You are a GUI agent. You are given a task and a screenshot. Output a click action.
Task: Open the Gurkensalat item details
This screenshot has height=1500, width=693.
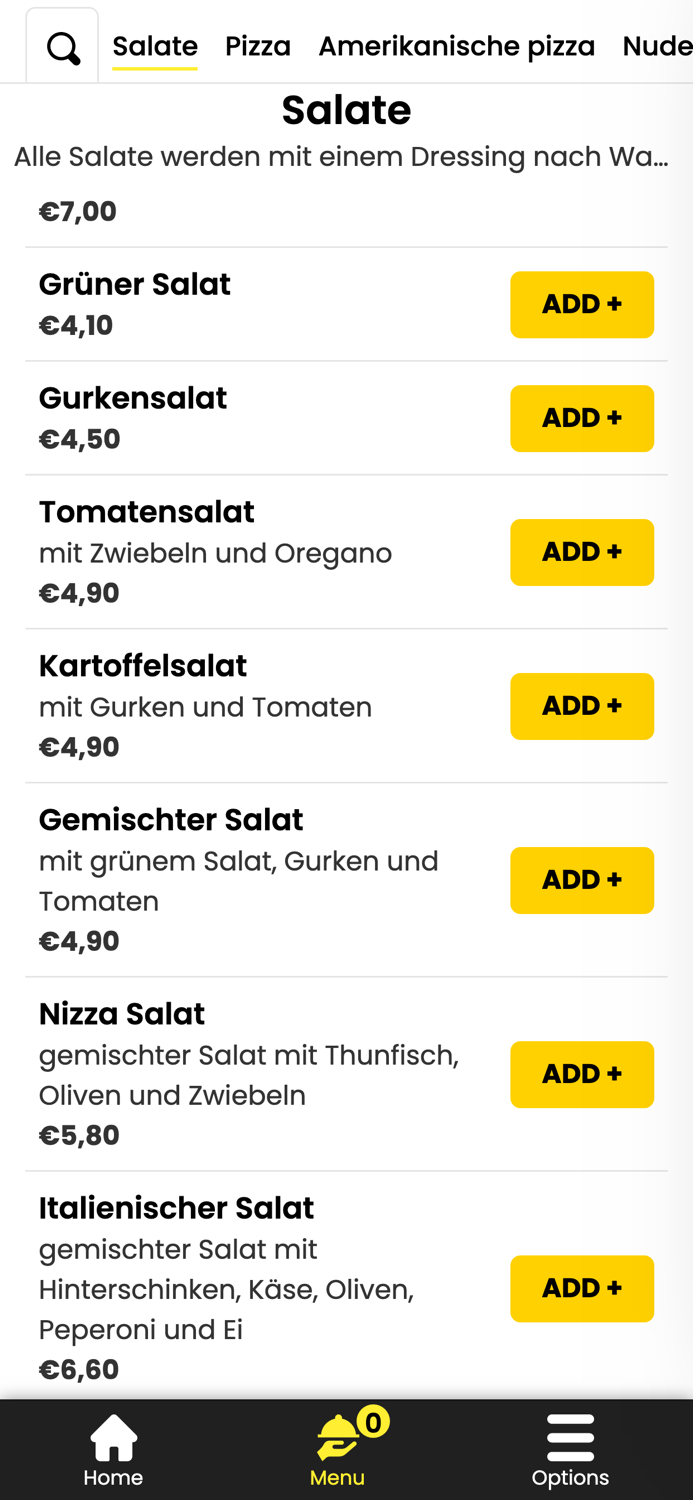133,397
